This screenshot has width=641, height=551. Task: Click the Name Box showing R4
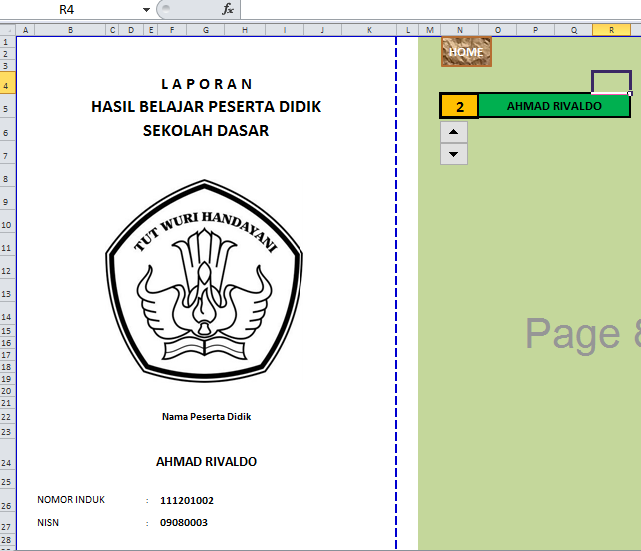(69, 9)
